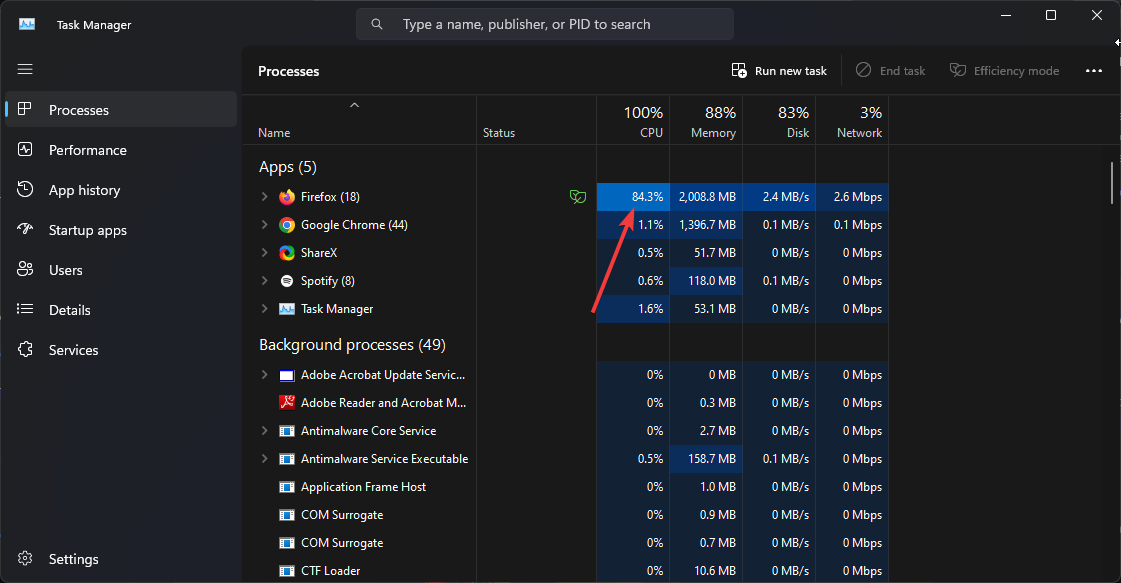Expand the Firefox process group
The width and height of the screenshot is (1121, 583).
click(265, 197)
